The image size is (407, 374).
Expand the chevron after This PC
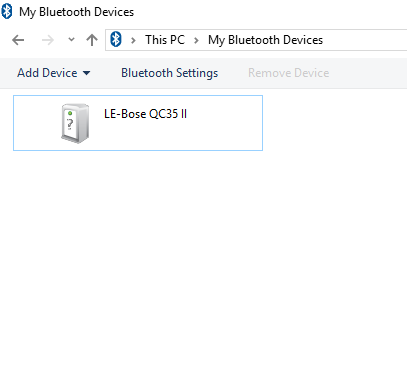click(x=196, y=40)
